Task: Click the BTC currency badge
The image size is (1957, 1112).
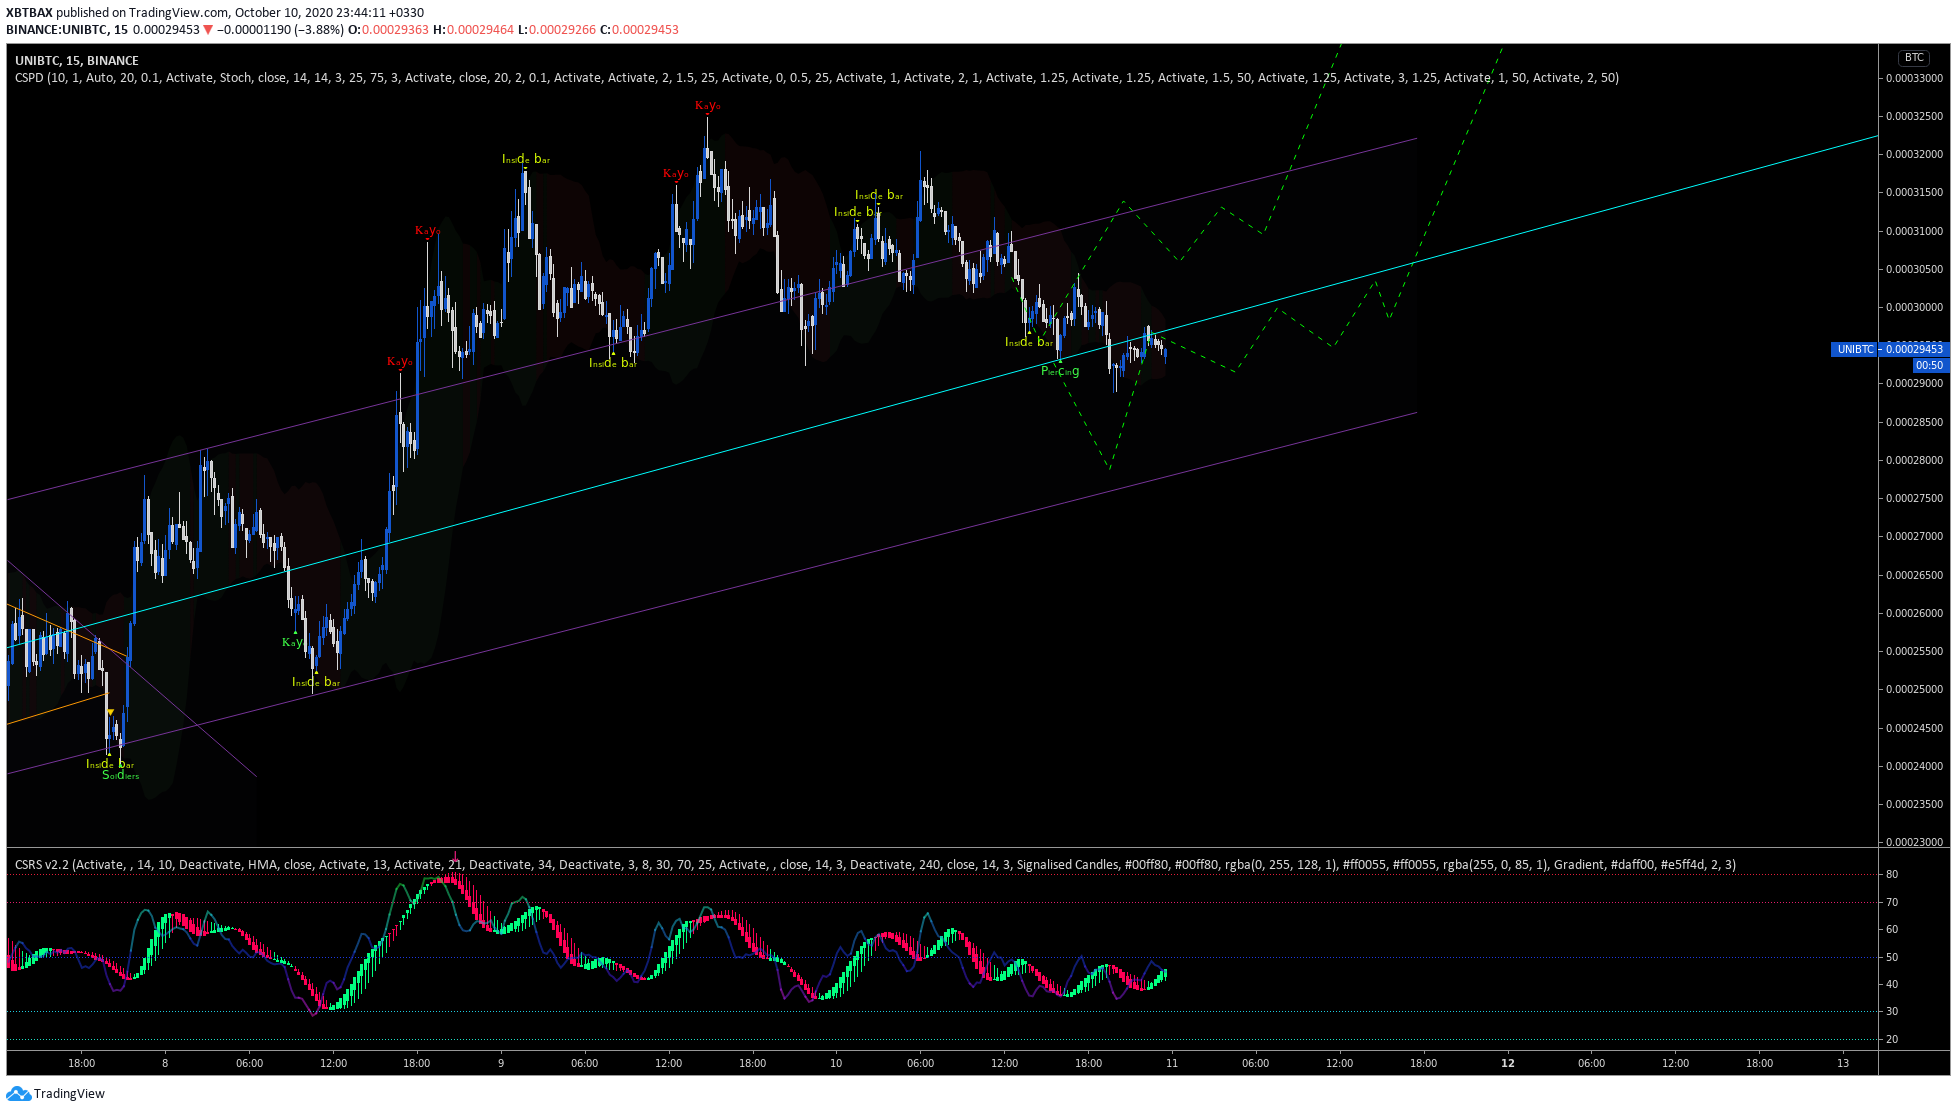Action: pos(1913,58)
